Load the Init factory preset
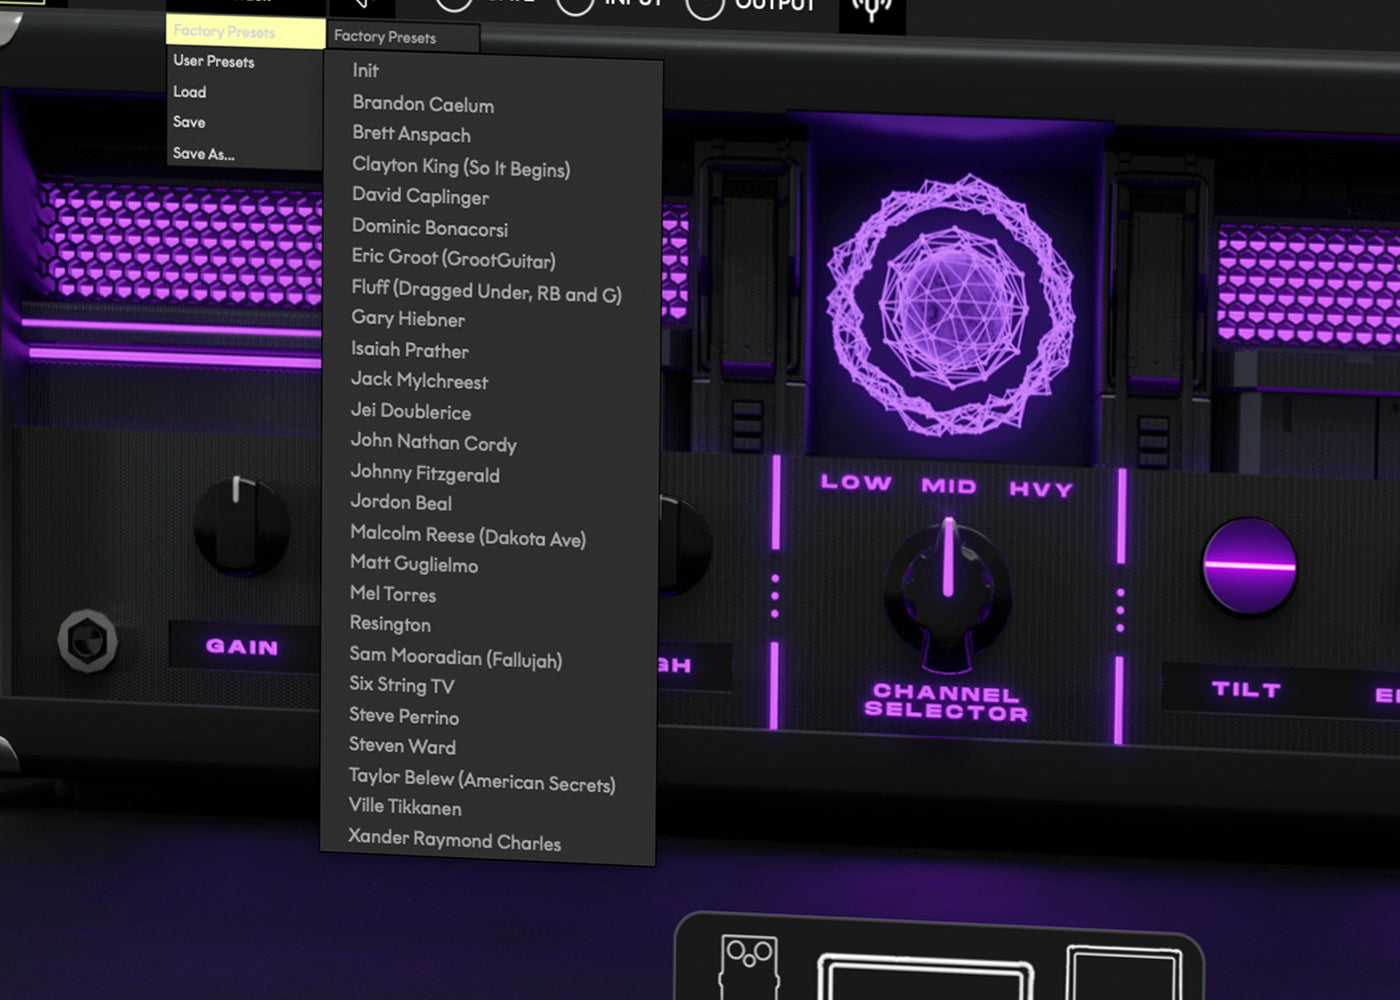 point(365,71)
